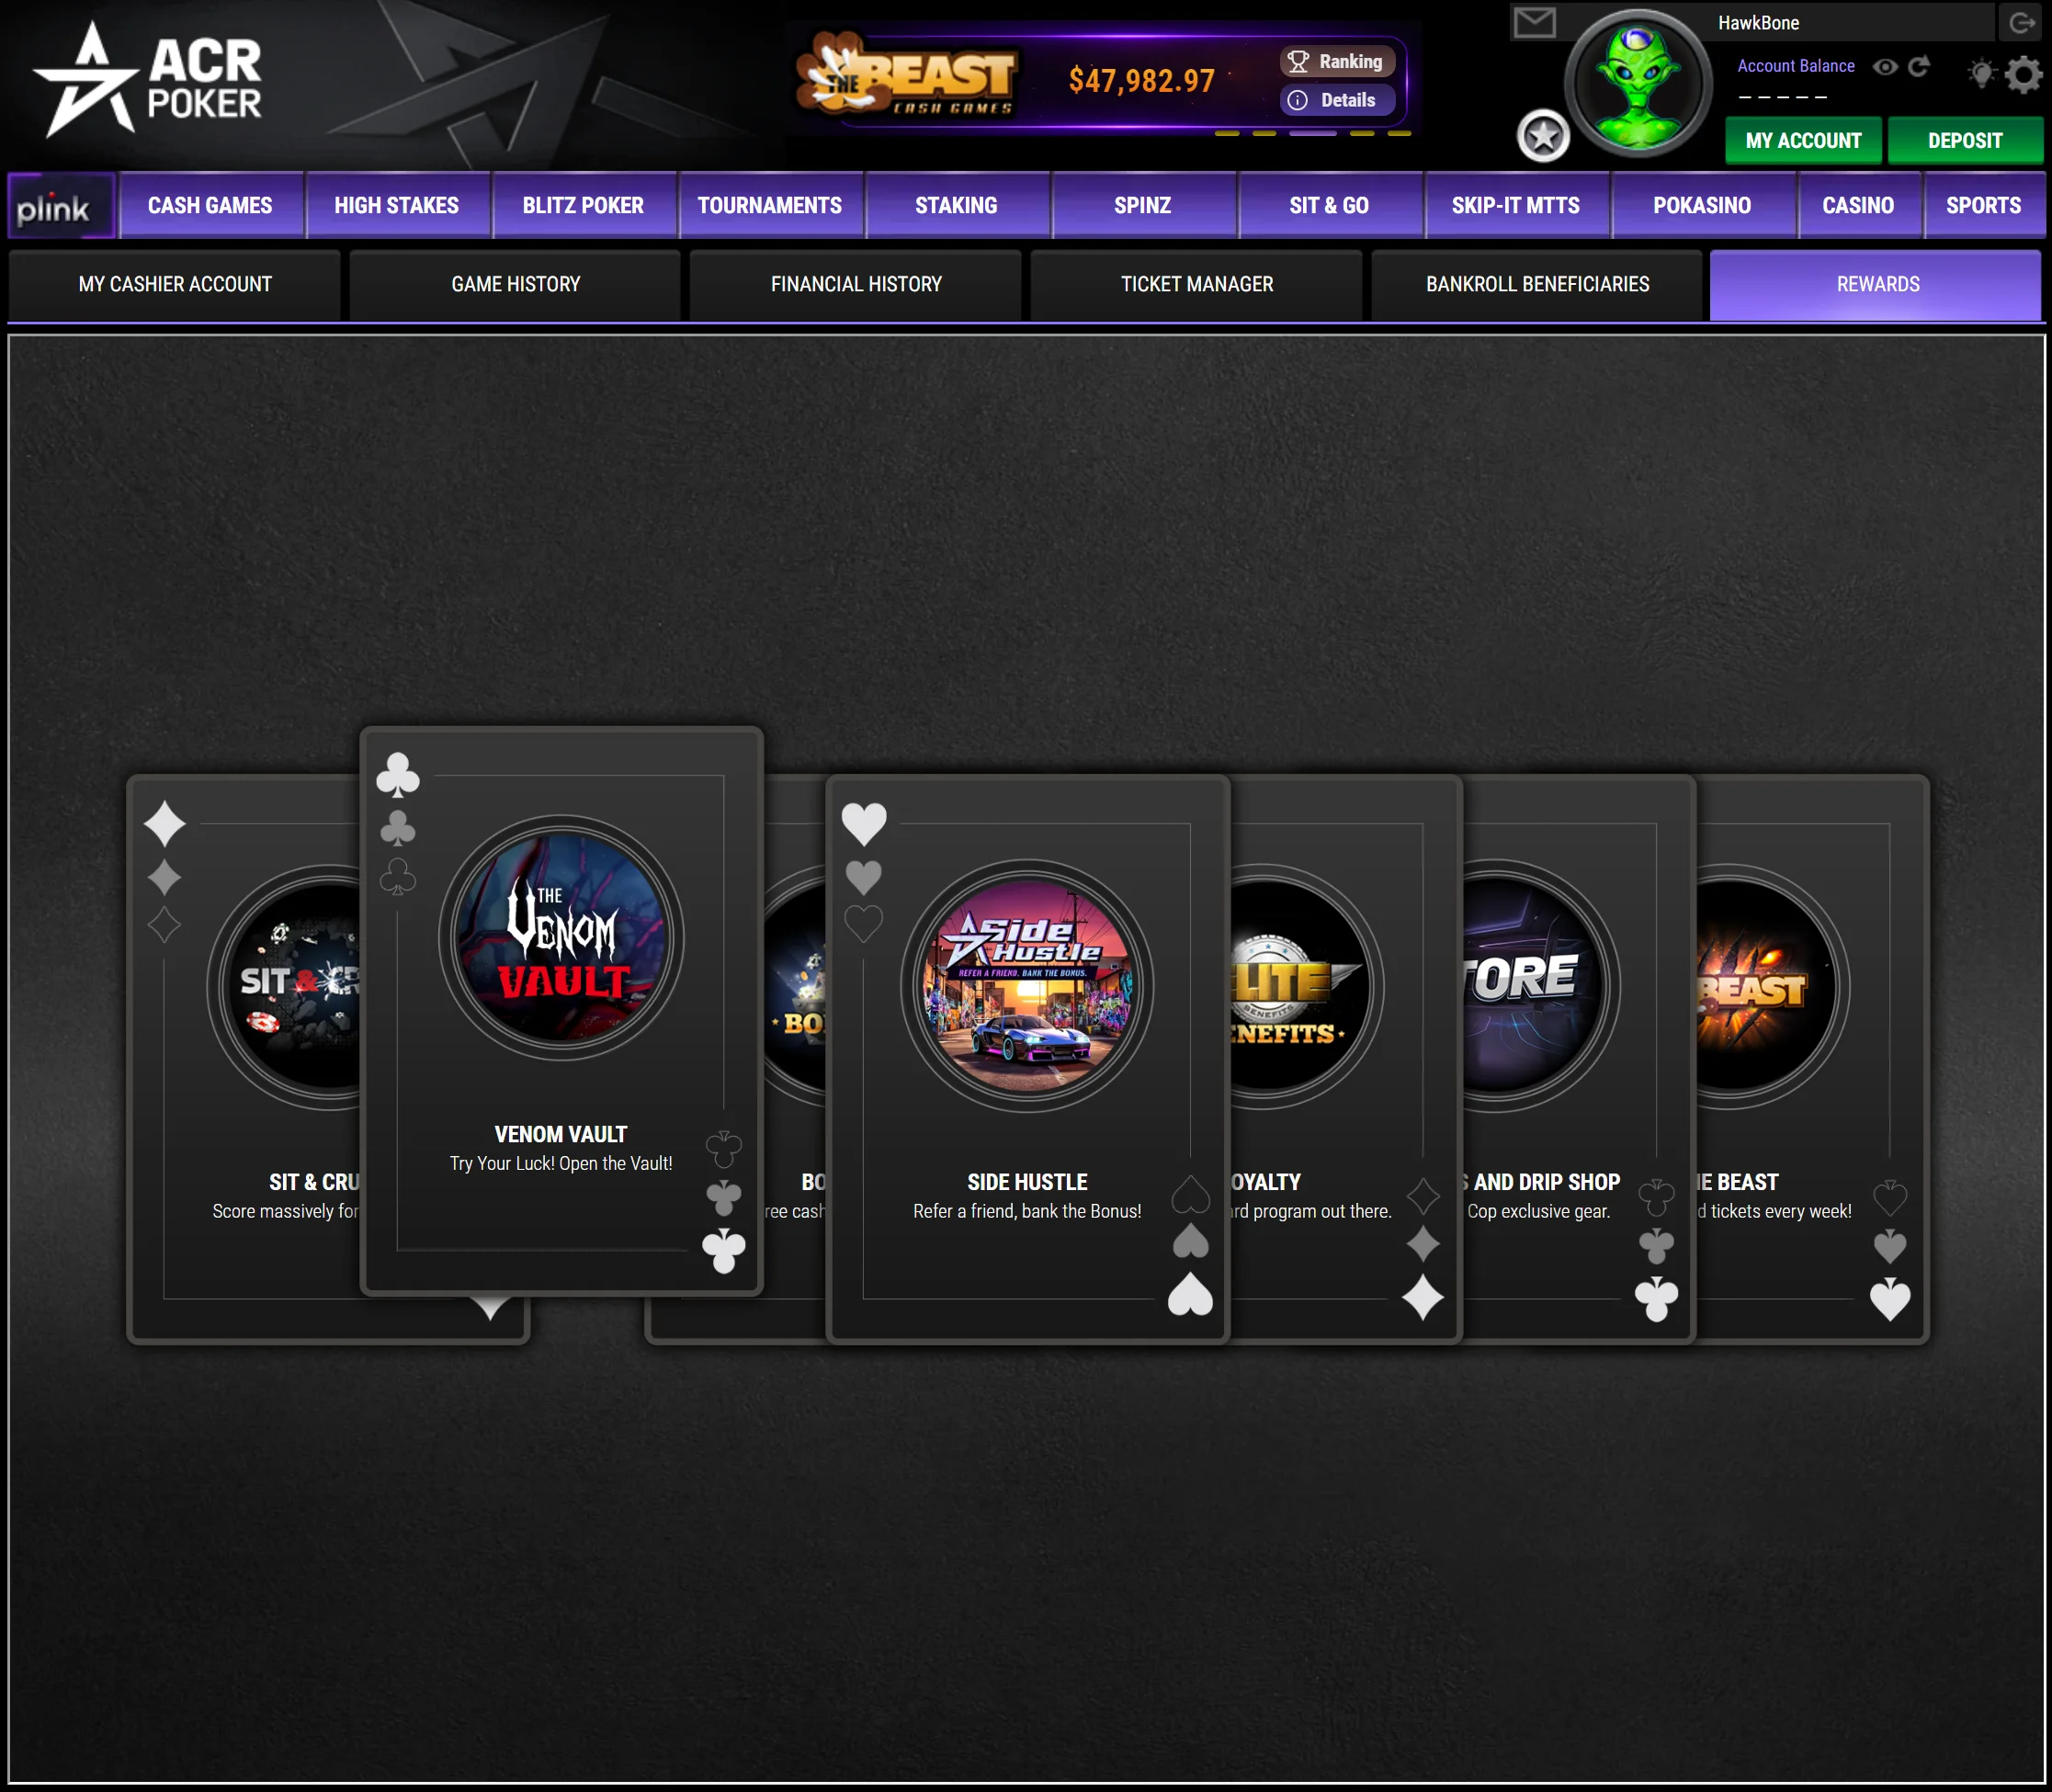Open the plink tab
This screenshot has height=1792, width=2052.
pos(62,206)
